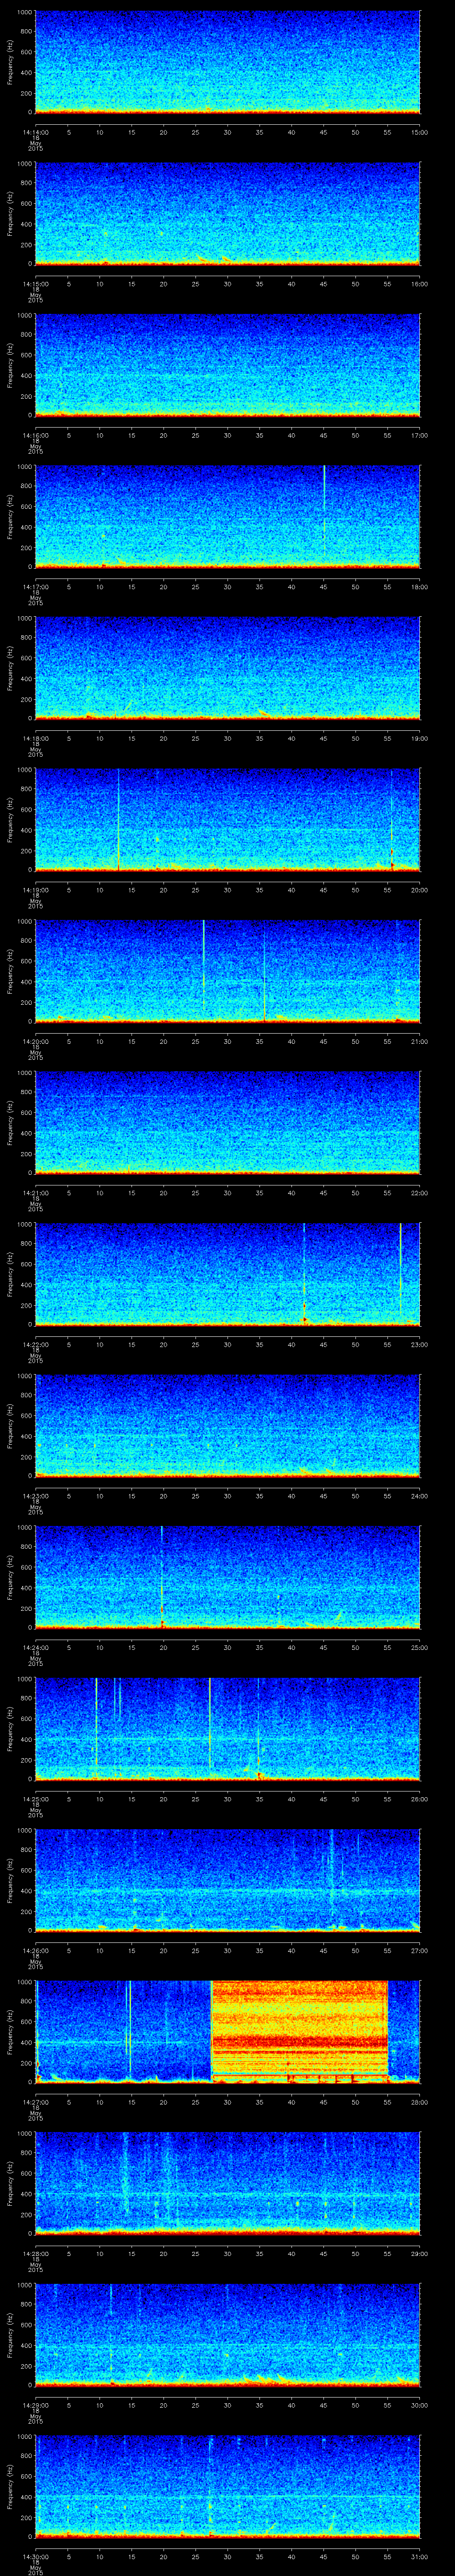Click the 14:18:00 start time label
Screen dimensions: 455x2576
(35, 738)
